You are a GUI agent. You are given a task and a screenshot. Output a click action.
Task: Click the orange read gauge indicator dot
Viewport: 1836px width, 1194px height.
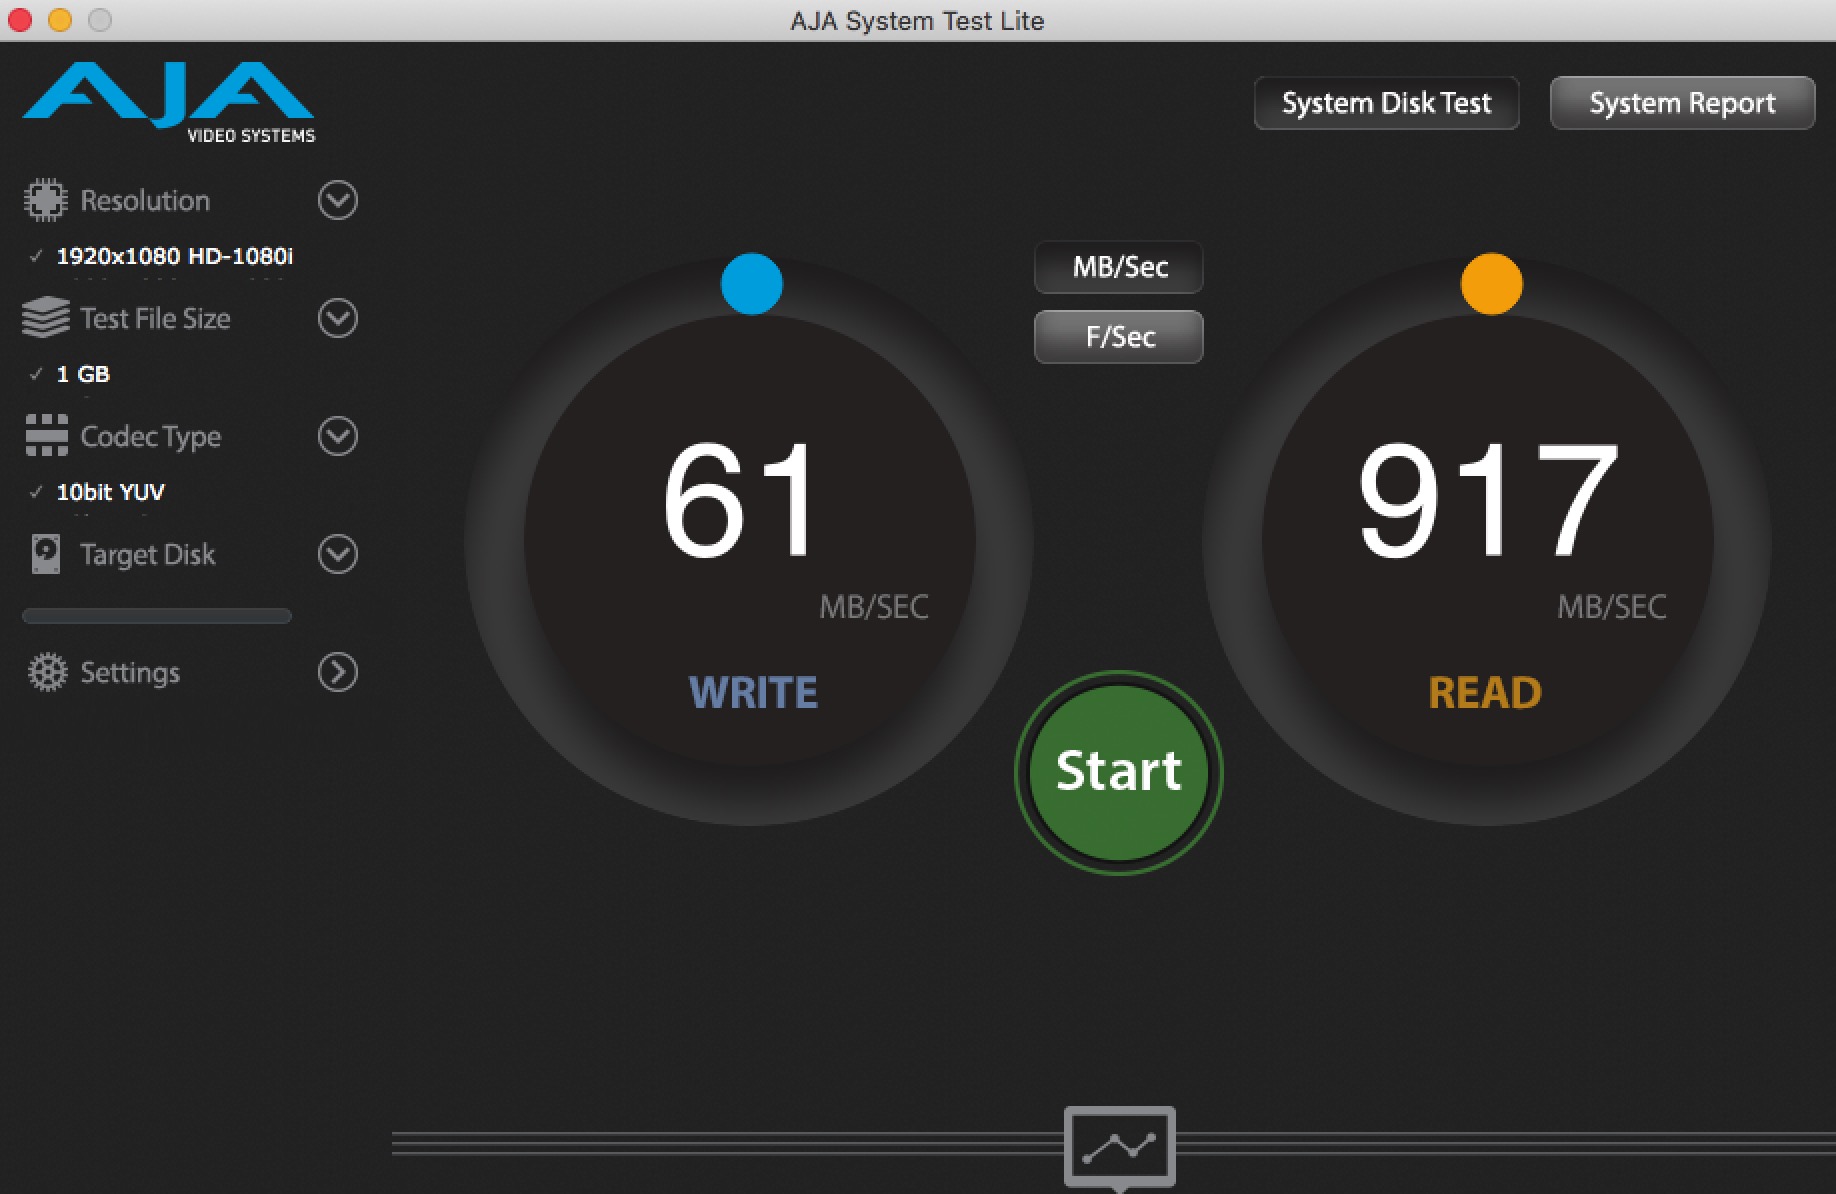[x=1491, y=284]
